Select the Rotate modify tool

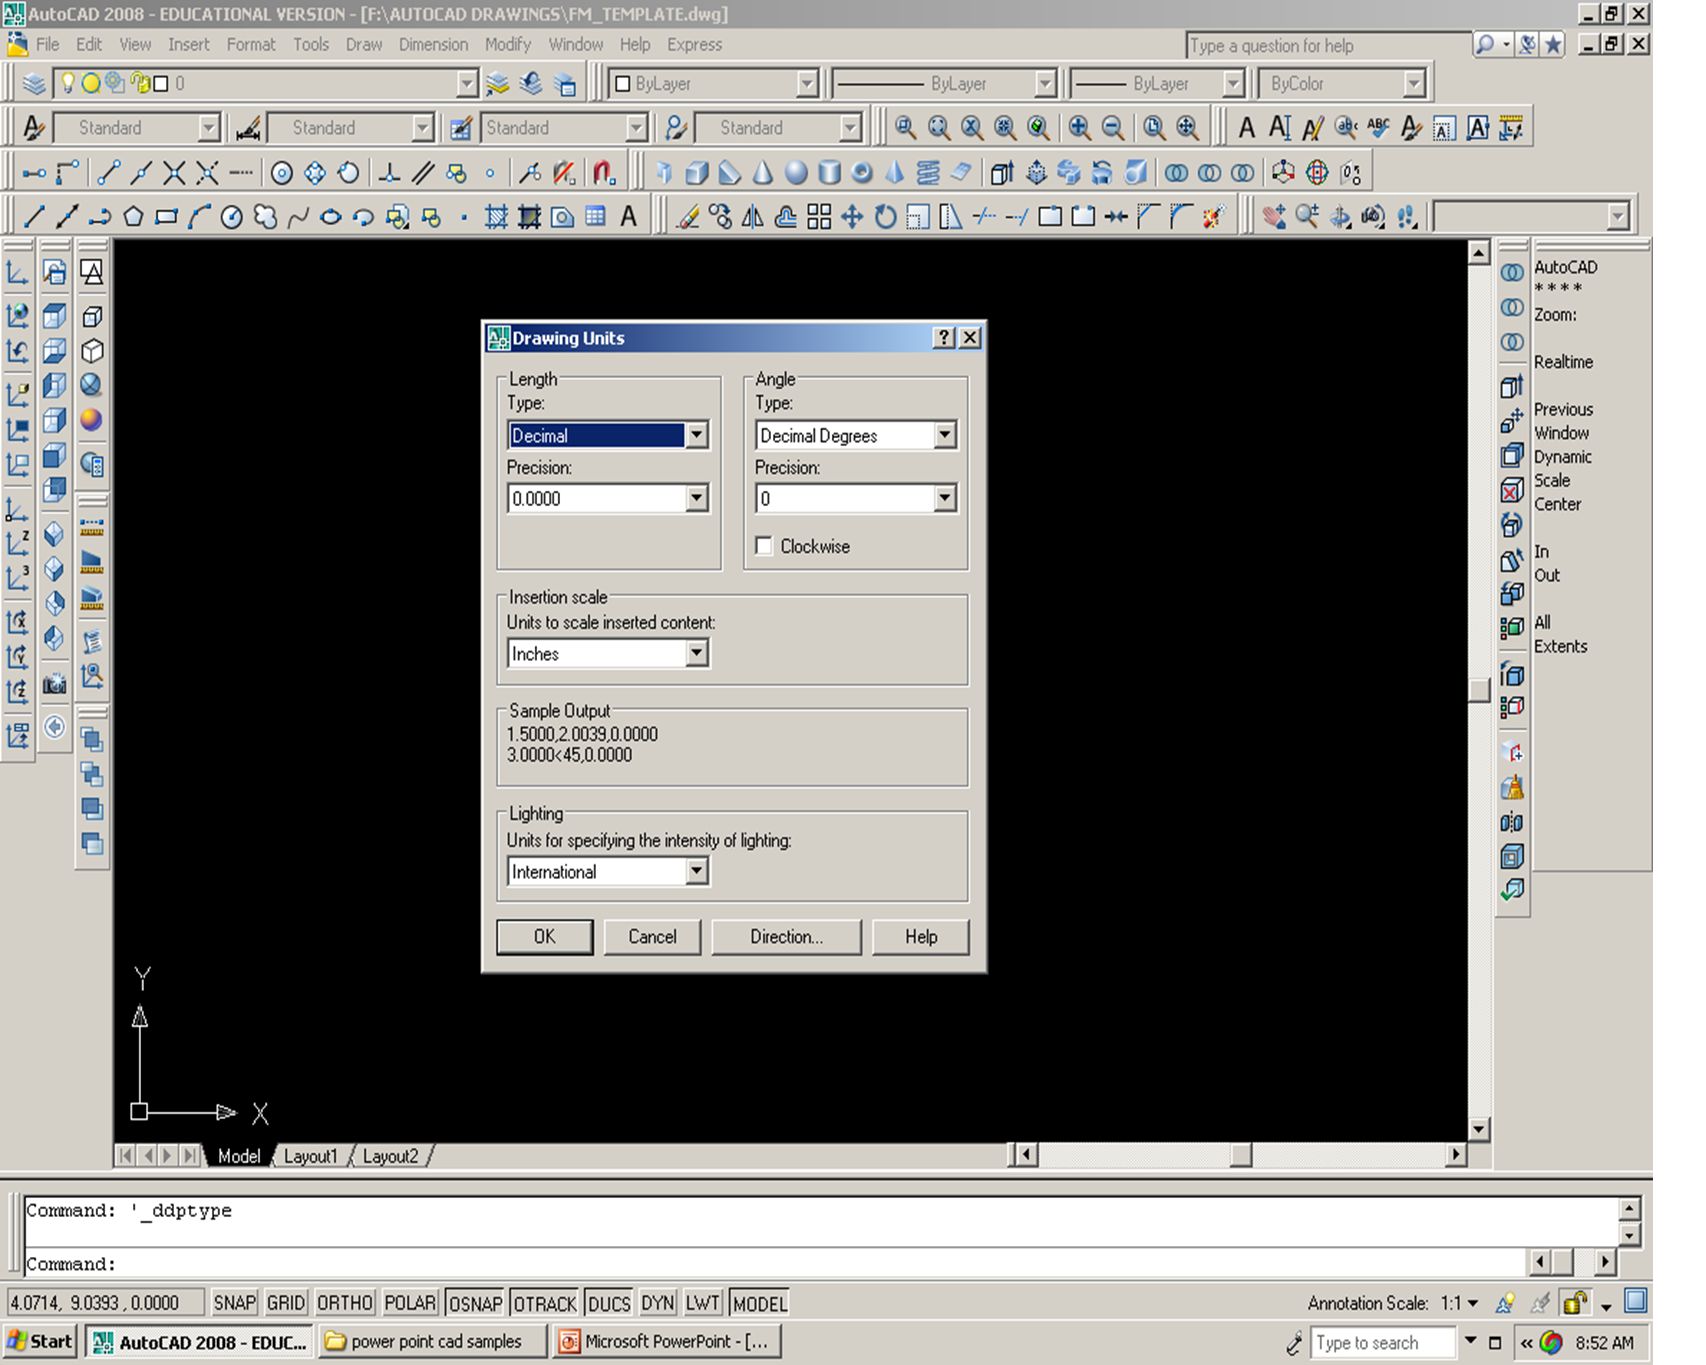pos(885,216)
